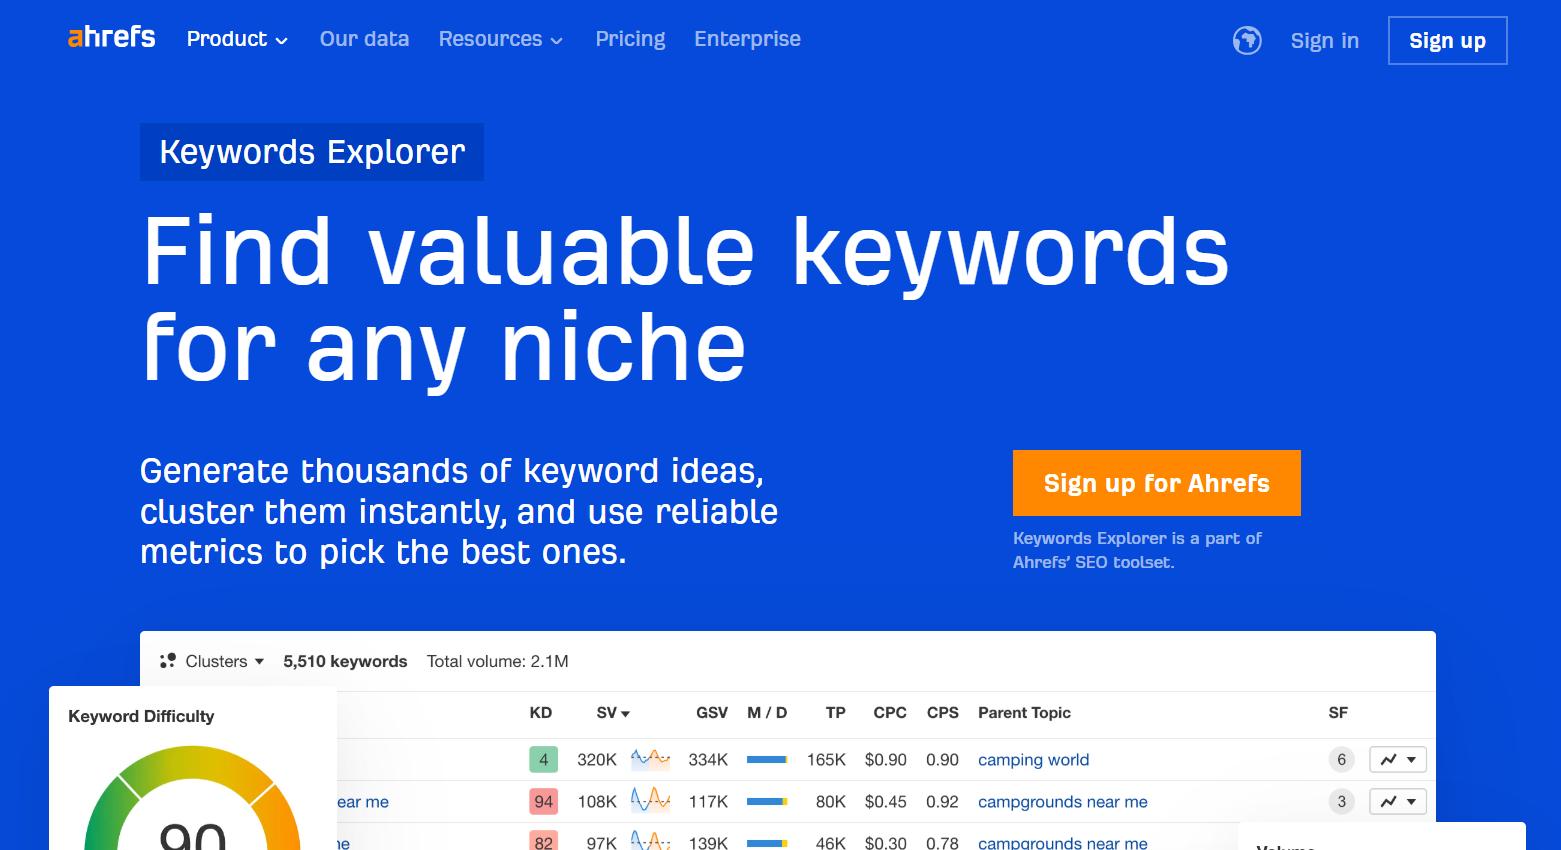
Task: Click the $0.90 CPC value
Action: tap(886, 760)
